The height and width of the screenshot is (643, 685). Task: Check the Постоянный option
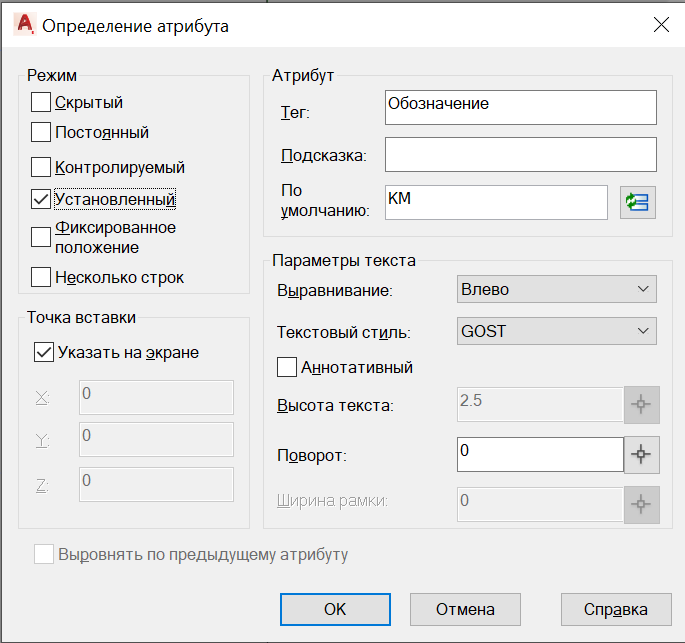(41, 132)
